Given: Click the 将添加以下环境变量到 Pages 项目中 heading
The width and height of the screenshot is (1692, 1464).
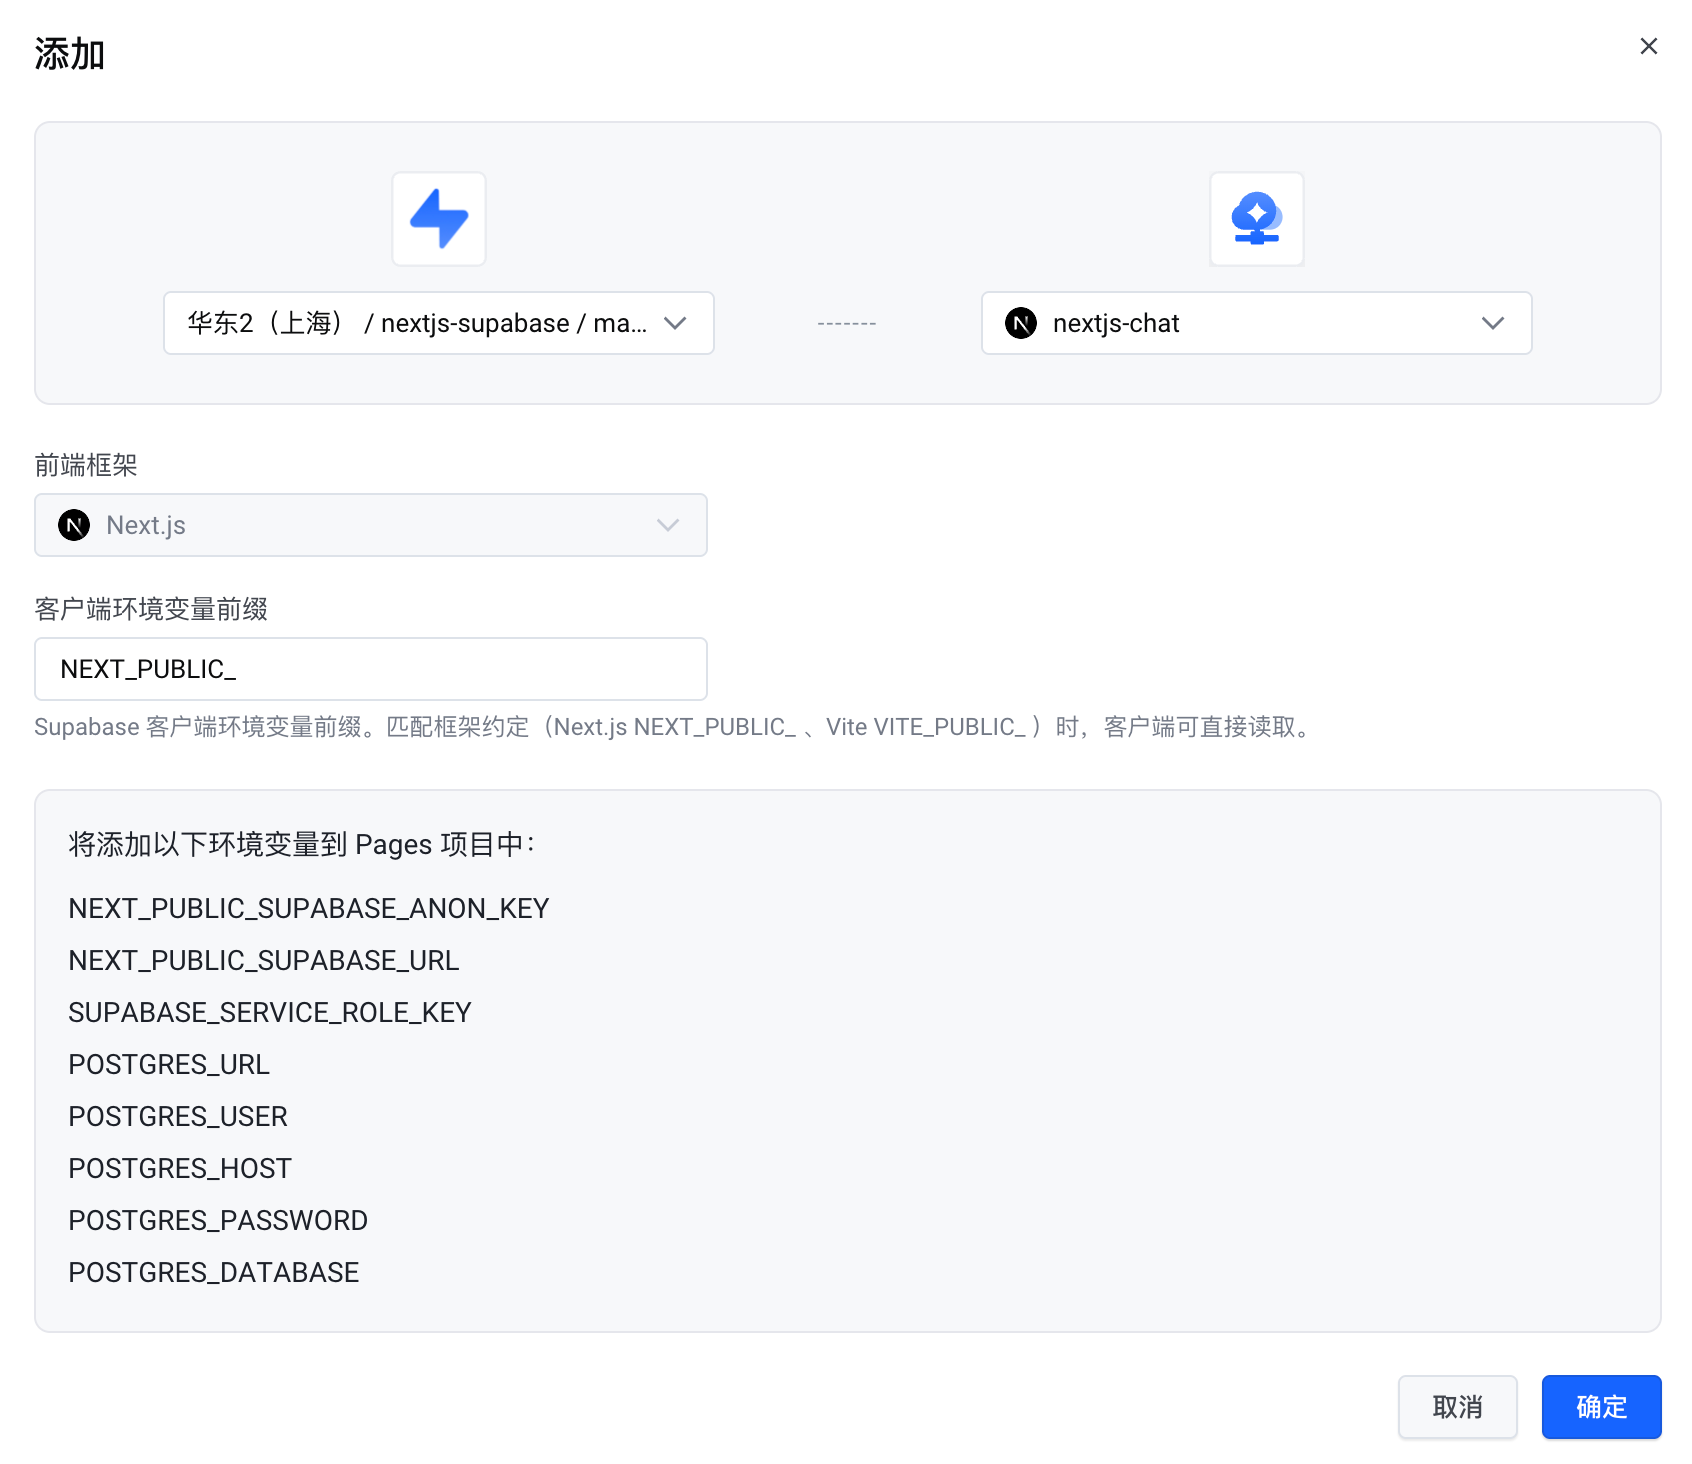Looking at the screenshot, I should click(302, 844).
